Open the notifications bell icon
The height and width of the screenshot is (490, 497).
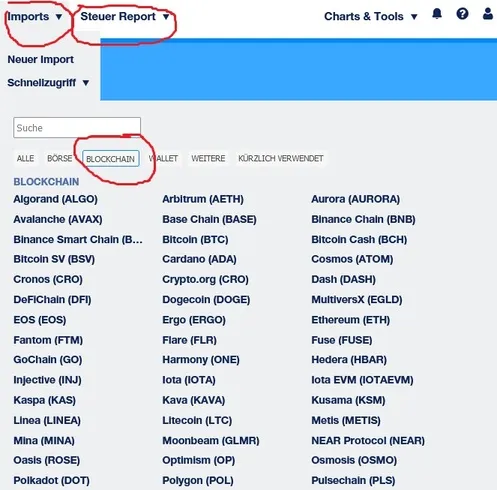(437, 14)
